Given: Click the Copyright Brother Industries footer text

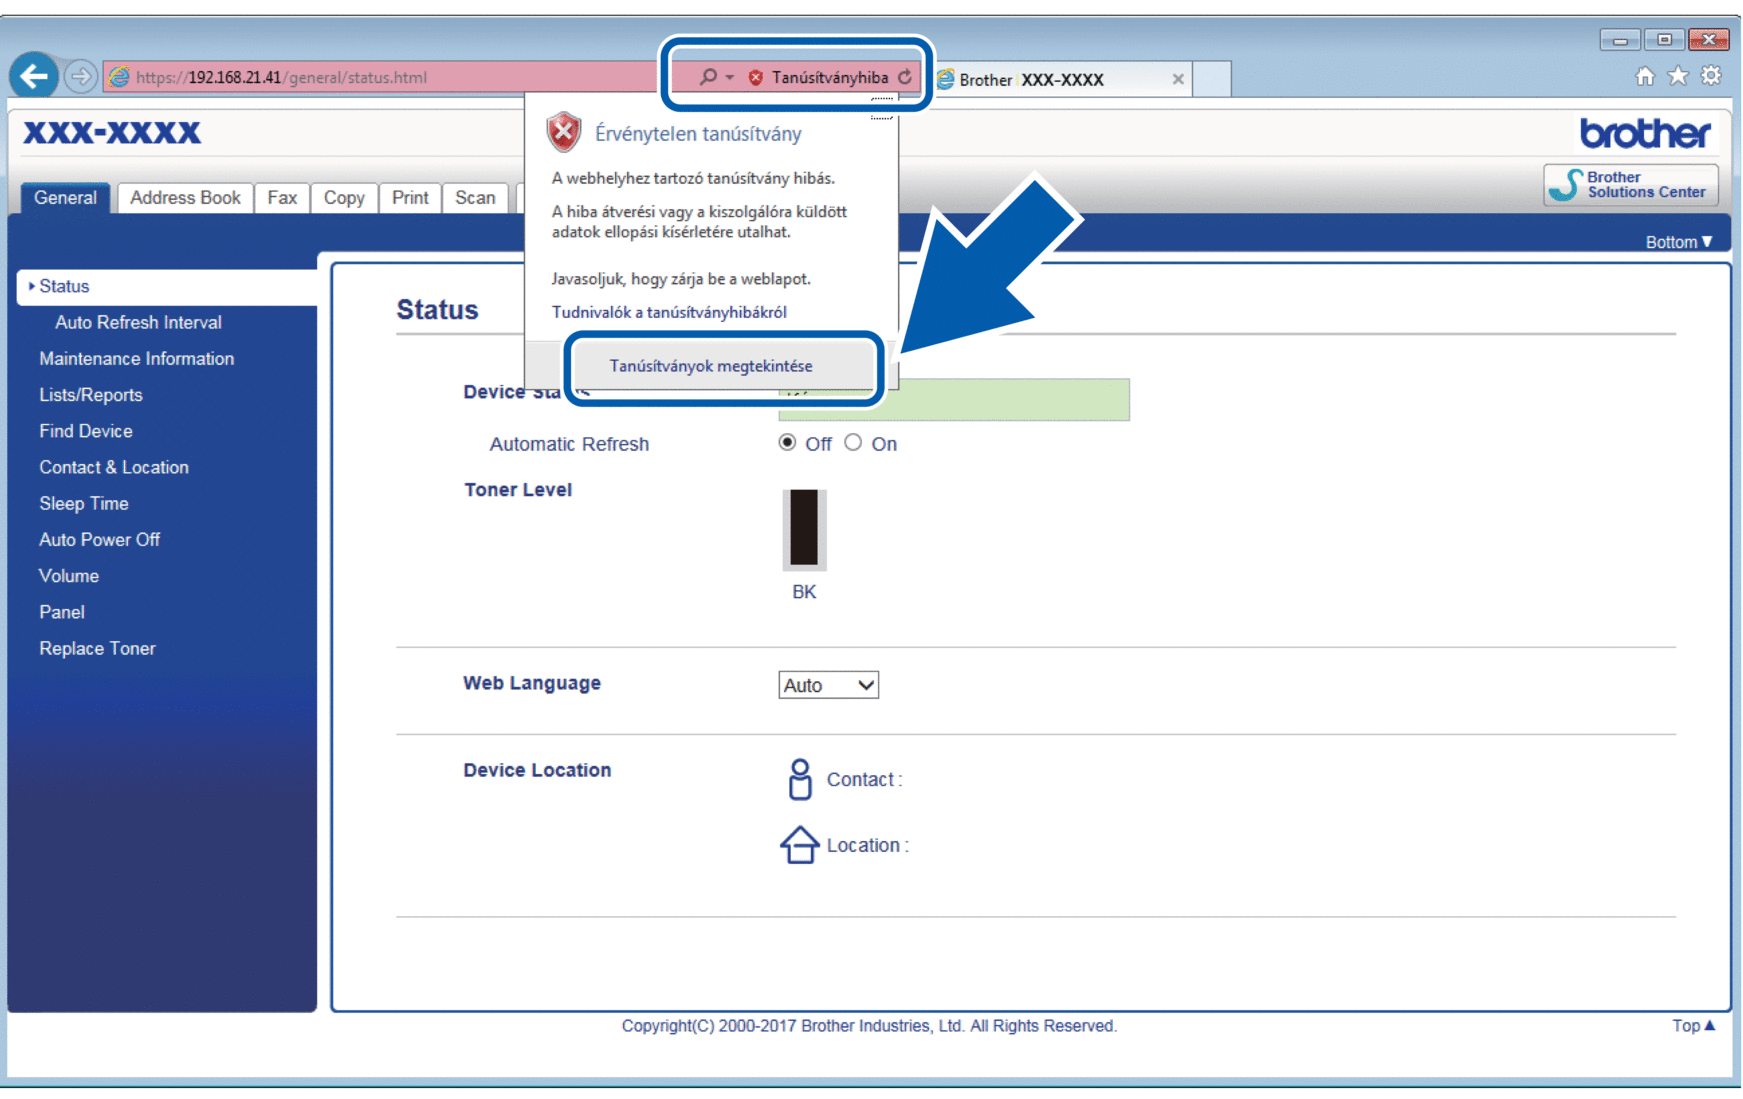Looking at the screenshot, I should 869,1026.
